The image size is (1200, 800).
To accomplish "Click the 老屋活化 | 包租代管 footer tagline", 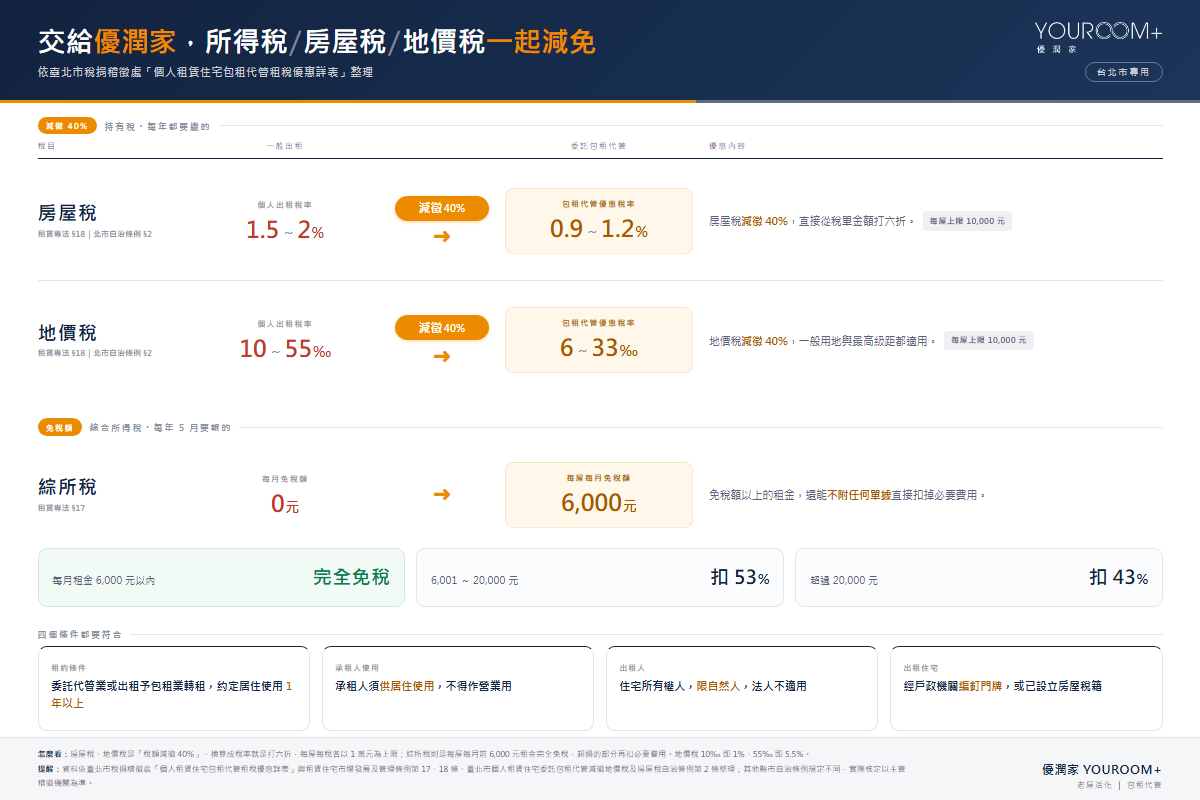I will [x=1119, y=786].
